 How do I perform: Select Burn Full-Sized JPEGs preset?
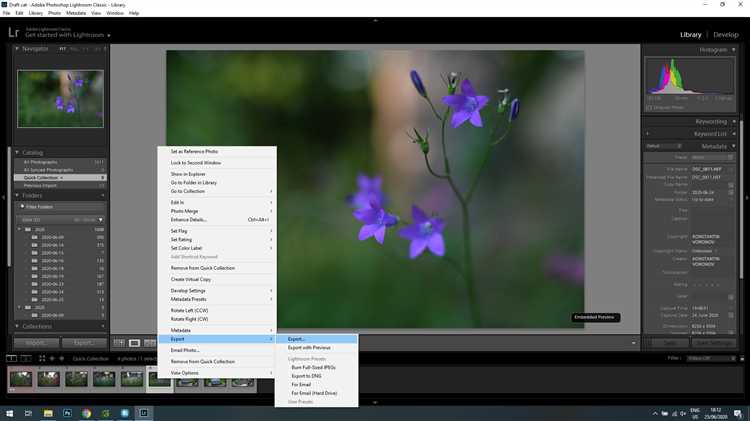[316, 367]
